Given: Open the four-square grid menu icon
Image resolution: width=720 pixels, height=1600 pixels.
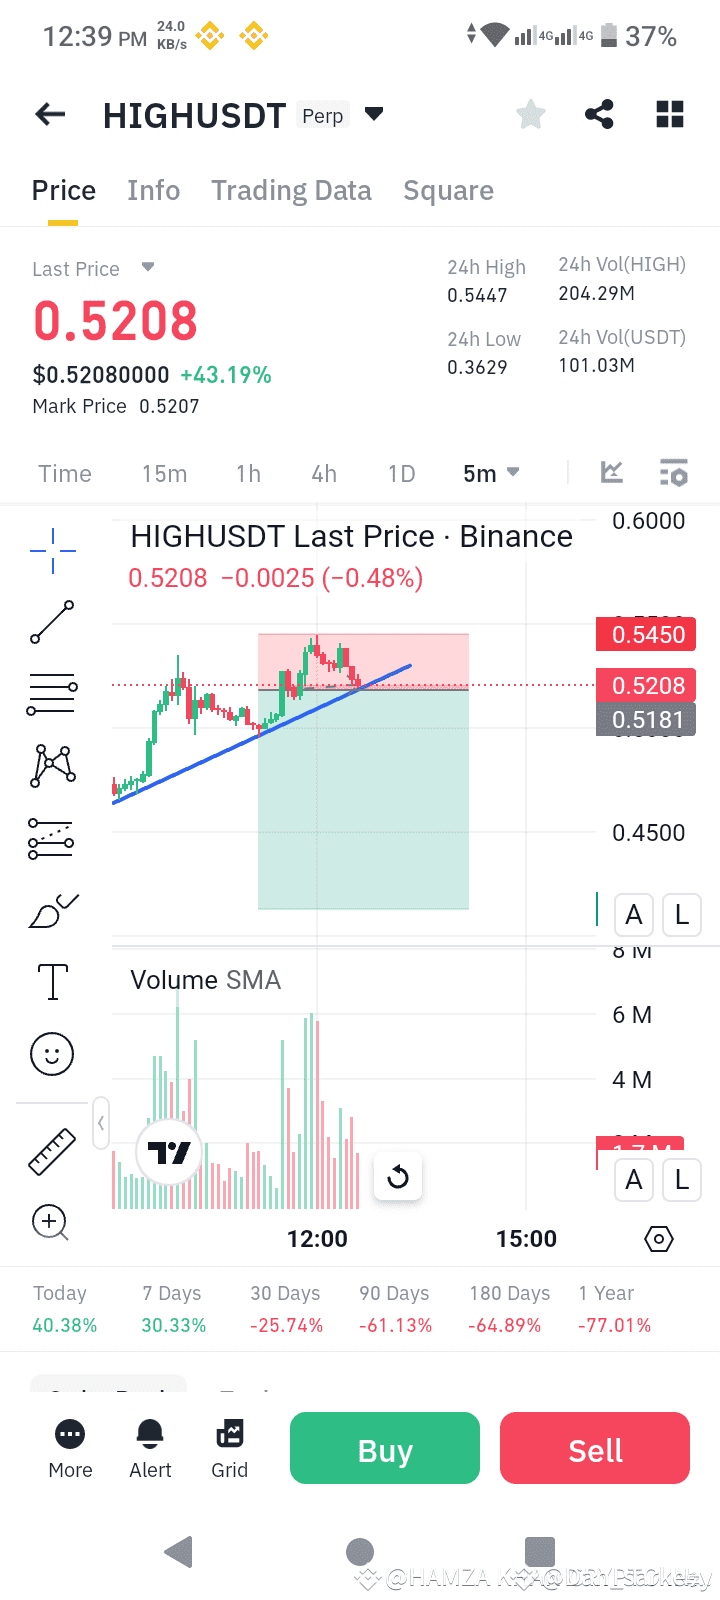Looking at the screenshot, I should 670,115.
